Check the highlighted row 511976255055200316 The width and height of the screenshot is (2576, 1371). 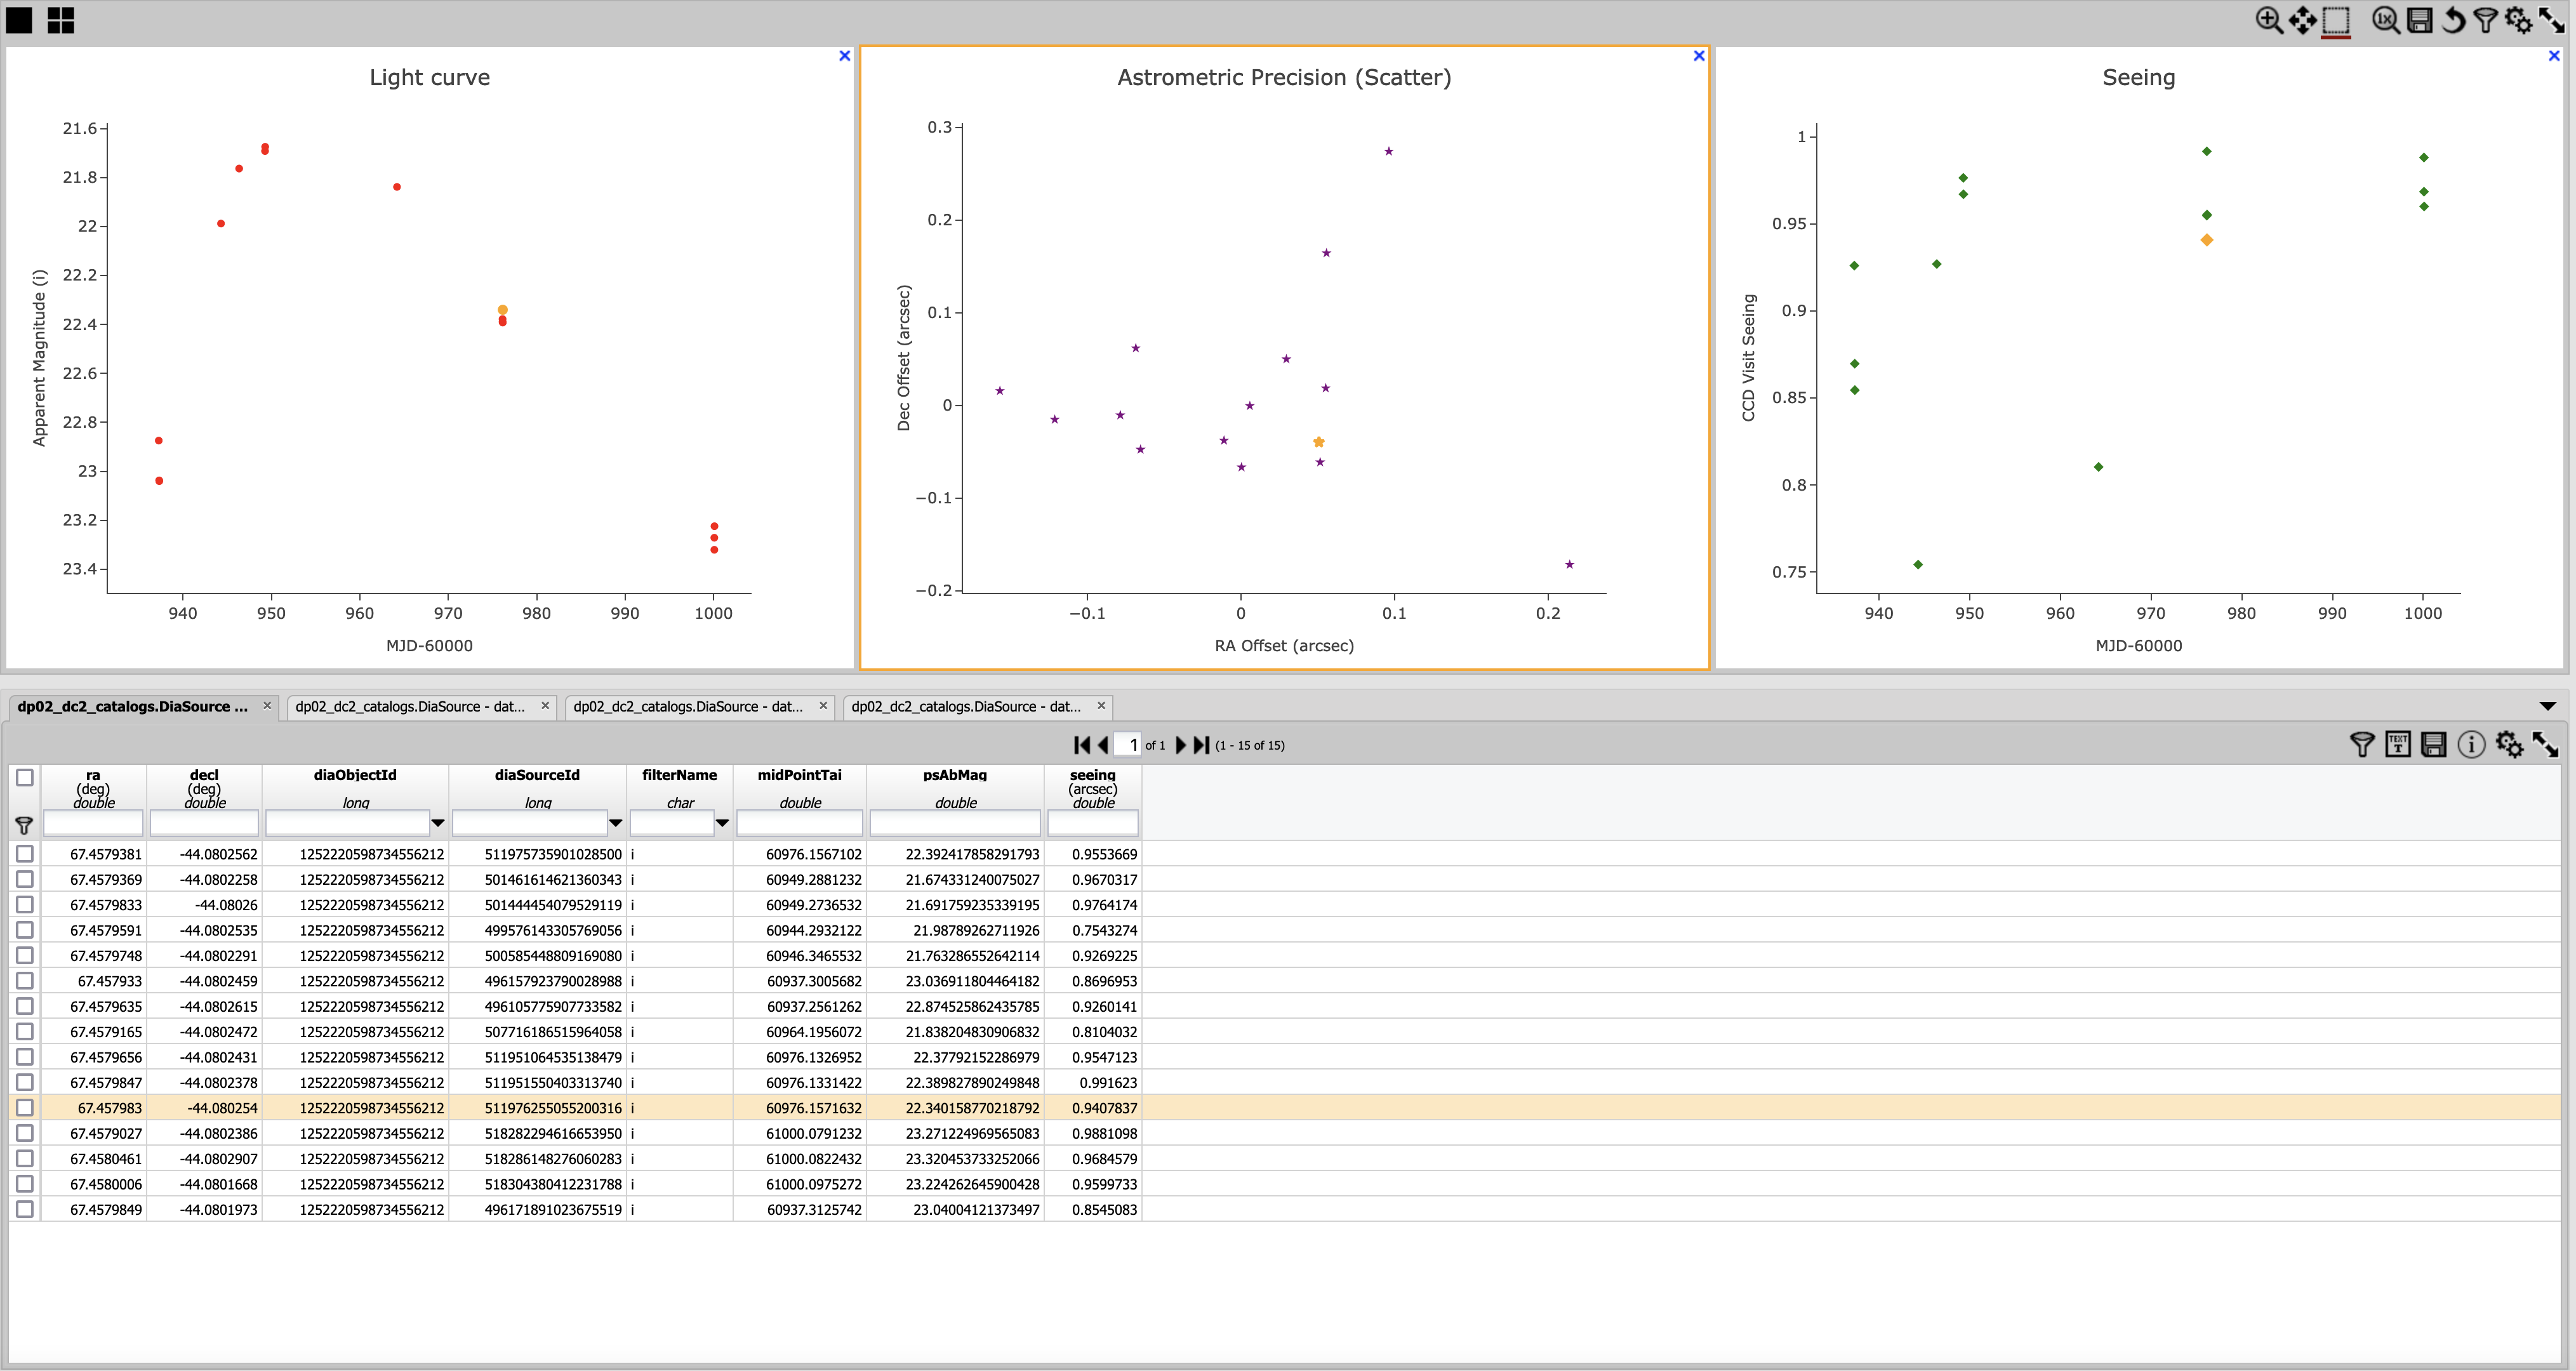25,1108
